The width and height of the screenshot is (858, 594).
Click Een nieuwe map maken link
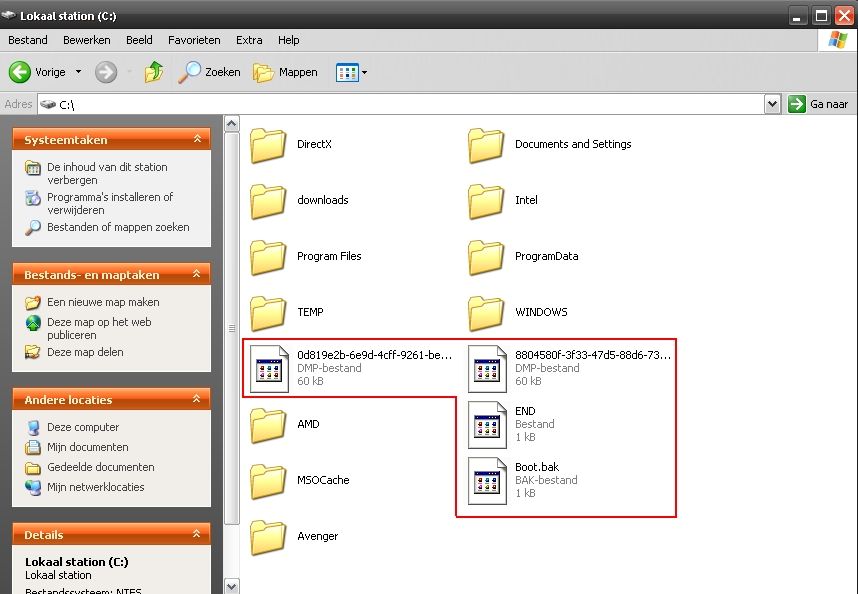click(x=103, y=302)
